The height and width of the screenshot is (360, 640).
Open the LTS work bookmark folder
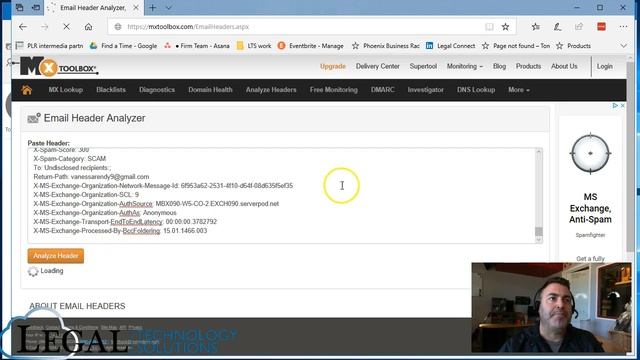[254, 46]
